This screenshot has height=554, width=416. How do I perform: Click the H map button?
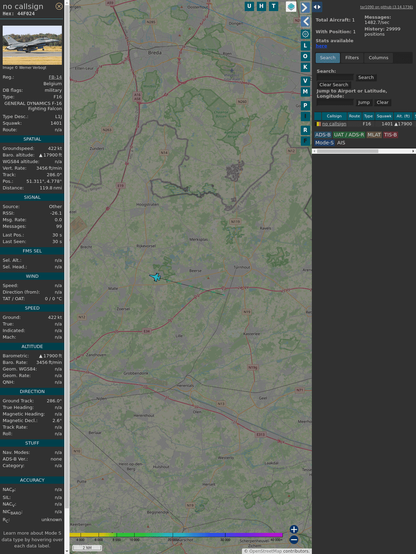click(x=261, y=6)
